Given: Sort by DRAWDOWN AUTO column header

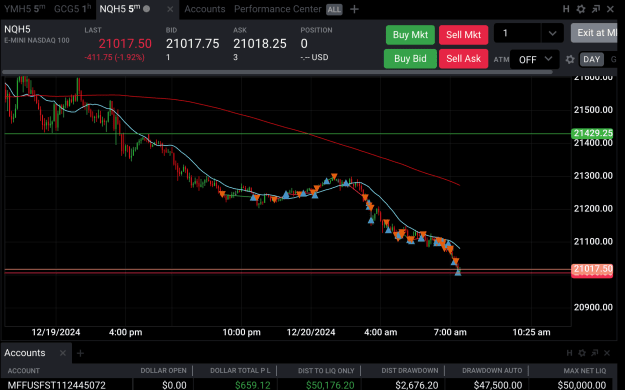Looking at the screenshot, I should click(x=492, y=370).
